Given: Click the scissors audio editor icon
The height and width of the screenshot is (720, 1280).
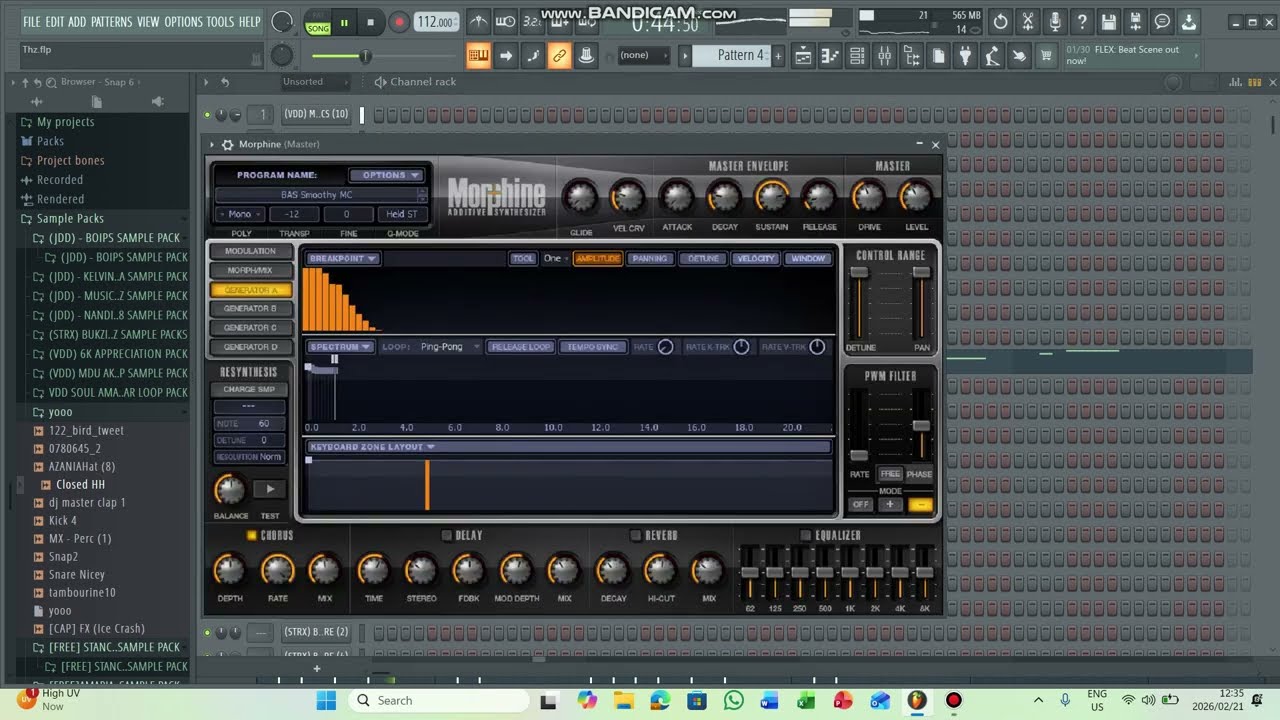Looking at the screenshot, I should [1027, 21].
